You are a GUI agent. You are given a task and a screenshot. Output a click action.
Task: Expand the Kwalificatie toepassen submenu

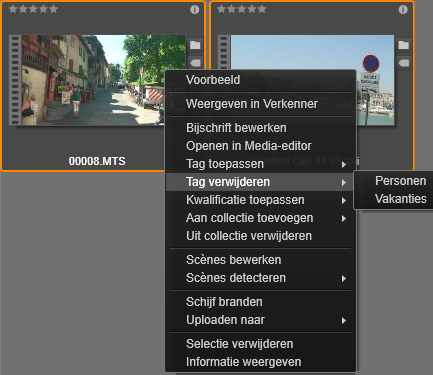260,200
